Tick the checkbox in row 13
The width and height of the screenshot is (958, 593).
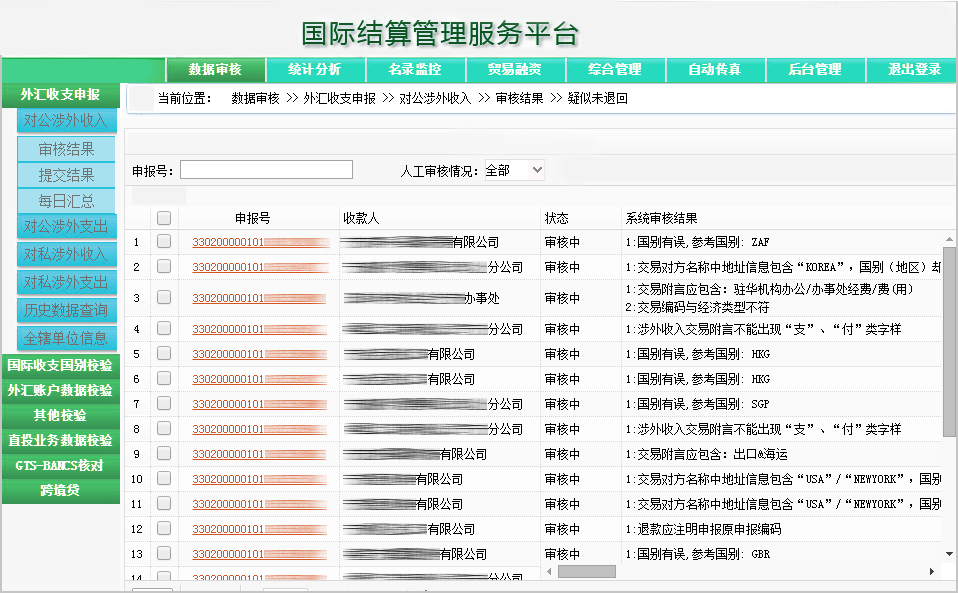164,554
